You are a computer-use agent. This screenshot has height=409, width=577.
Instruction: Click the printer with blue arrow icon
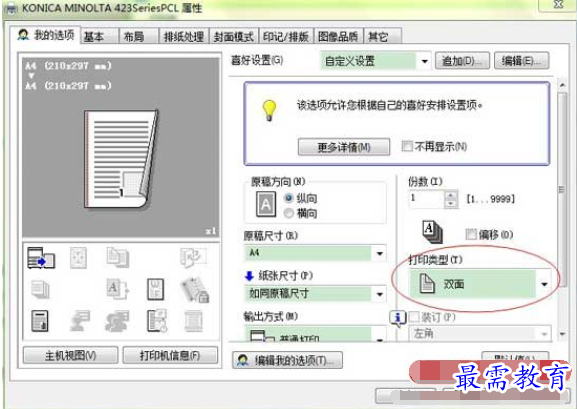pos(41,257)
